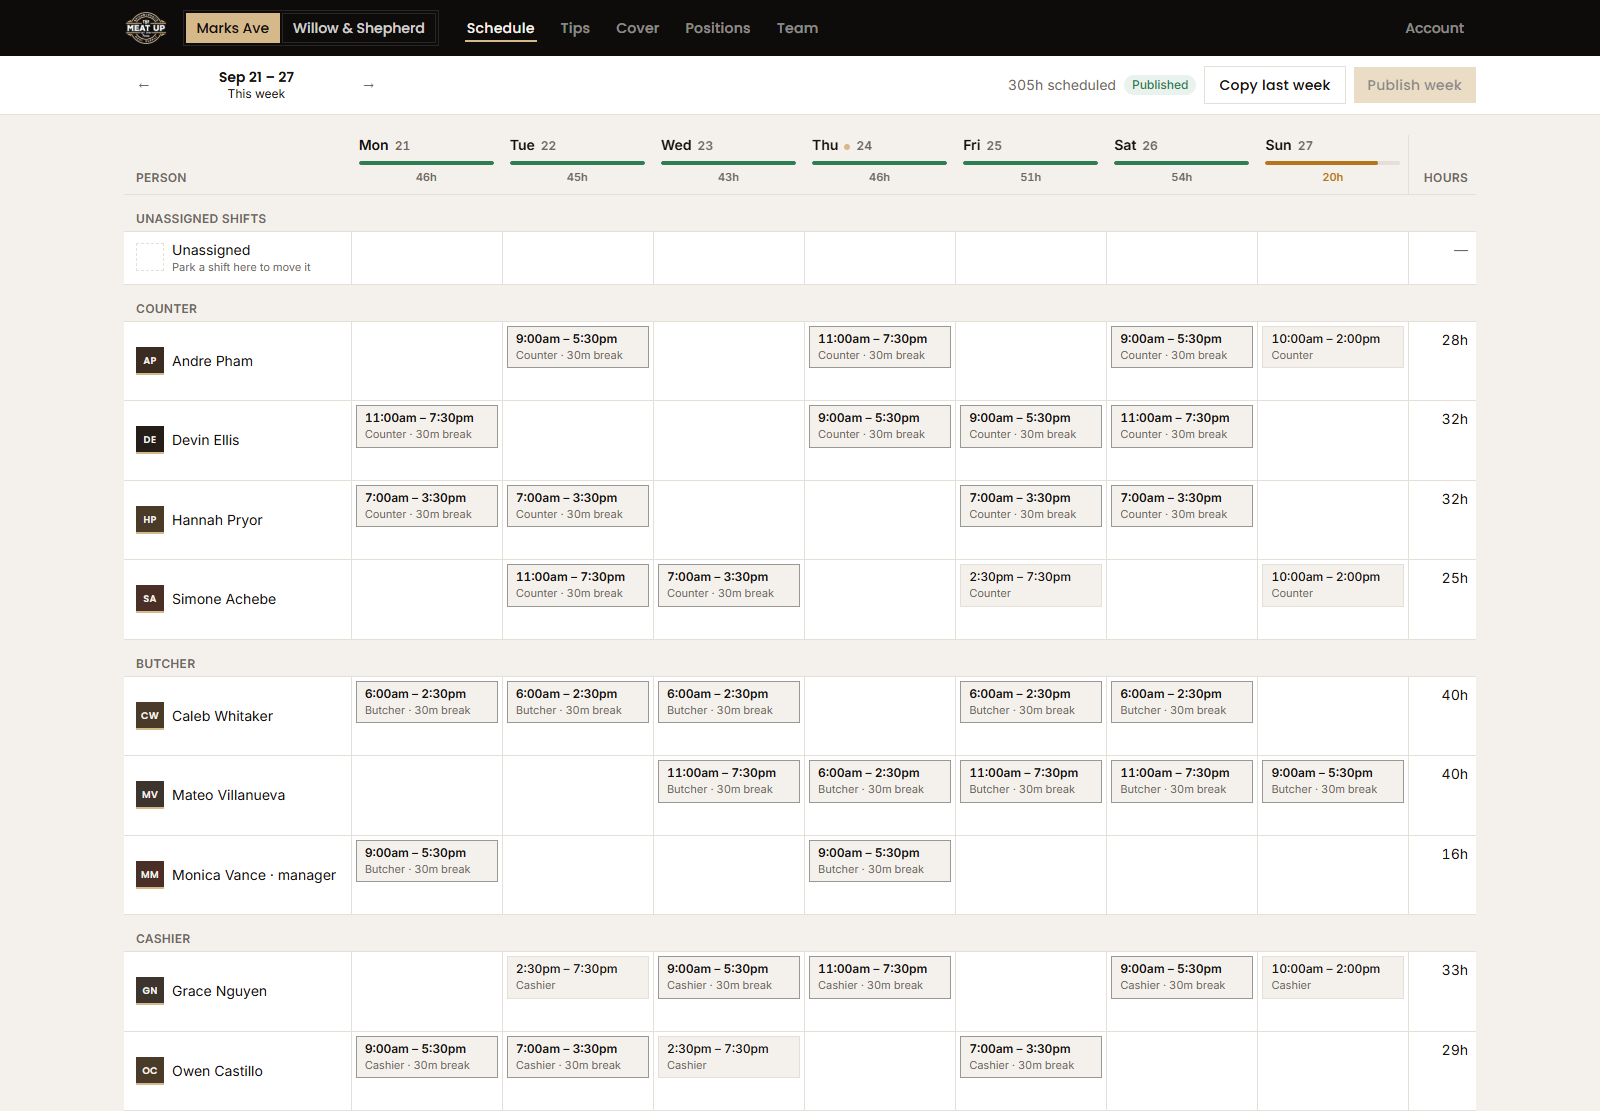Switch to Willow & Shepherd location
Viewport: 1600px width, 1111px height.
click(359, 28)
